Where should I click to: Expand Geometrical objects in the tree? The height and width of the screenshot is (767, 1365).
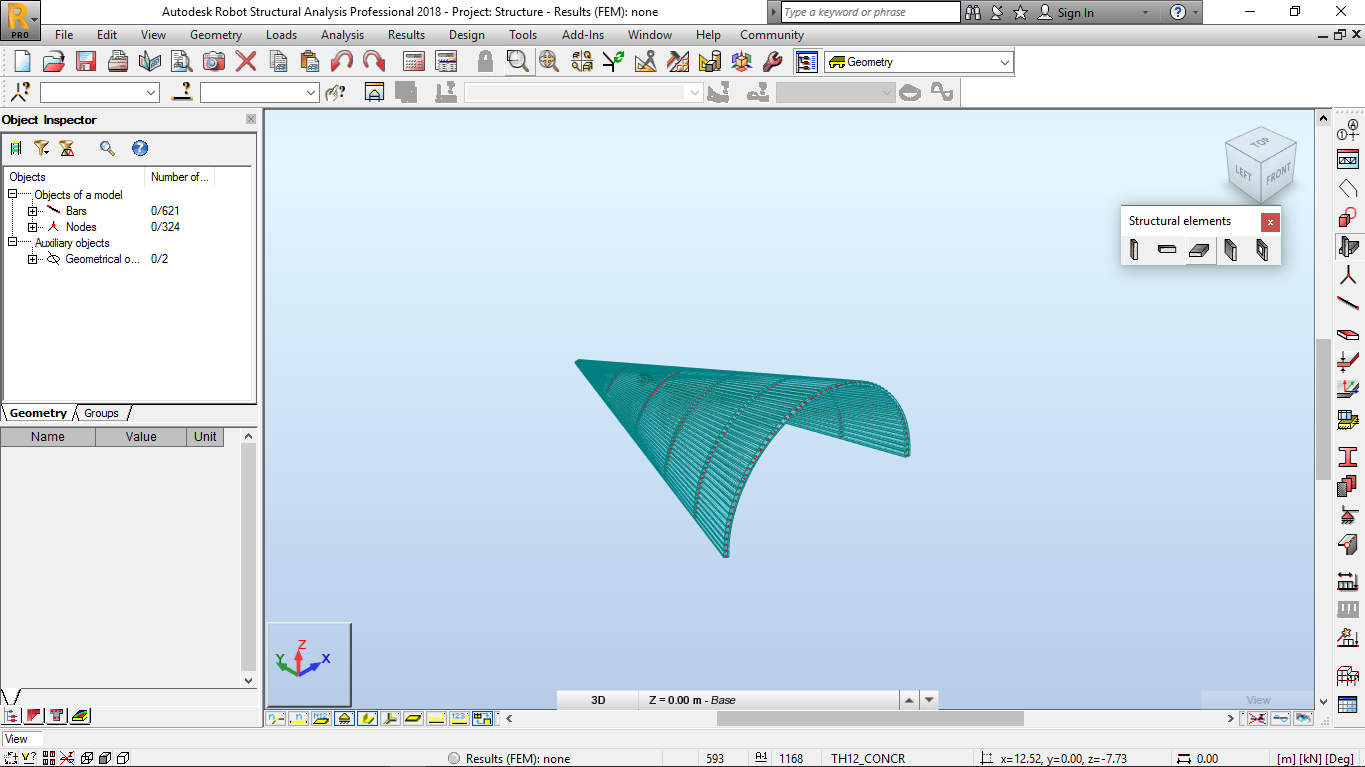click(32, 258)
